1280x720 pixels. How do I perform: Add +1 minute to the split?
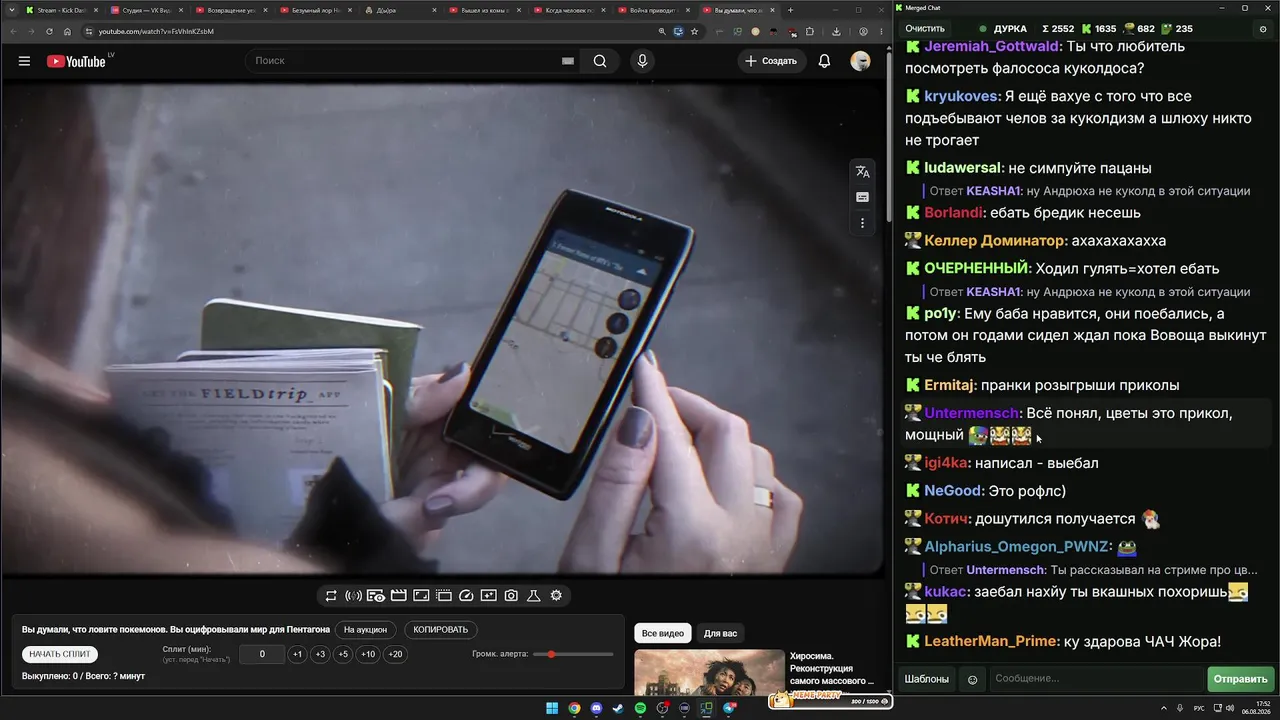click(x=297, y=654)
